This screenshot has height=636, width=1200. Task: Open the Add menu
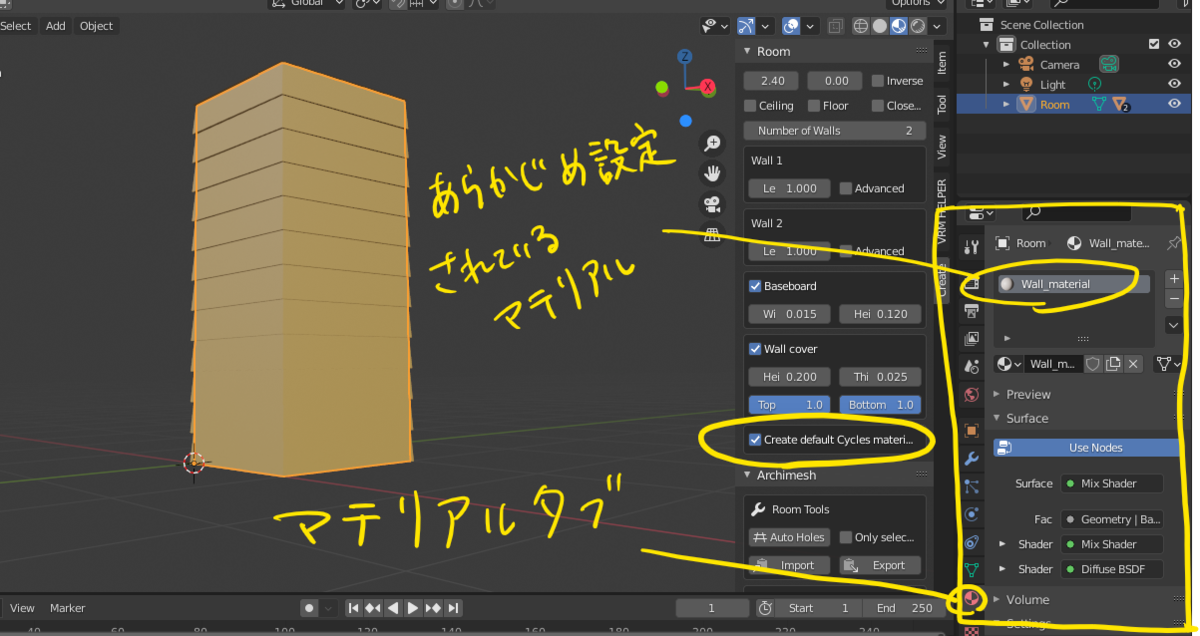[x=56, y=26]
